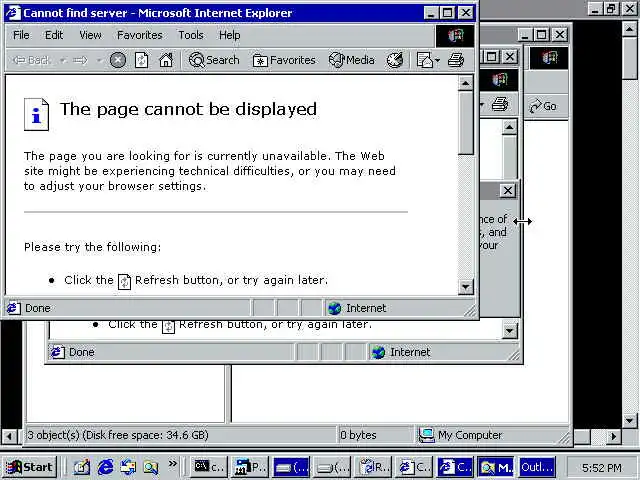
Task: Click the magnifier Quick Launch icon
Action: click(151, 467)
